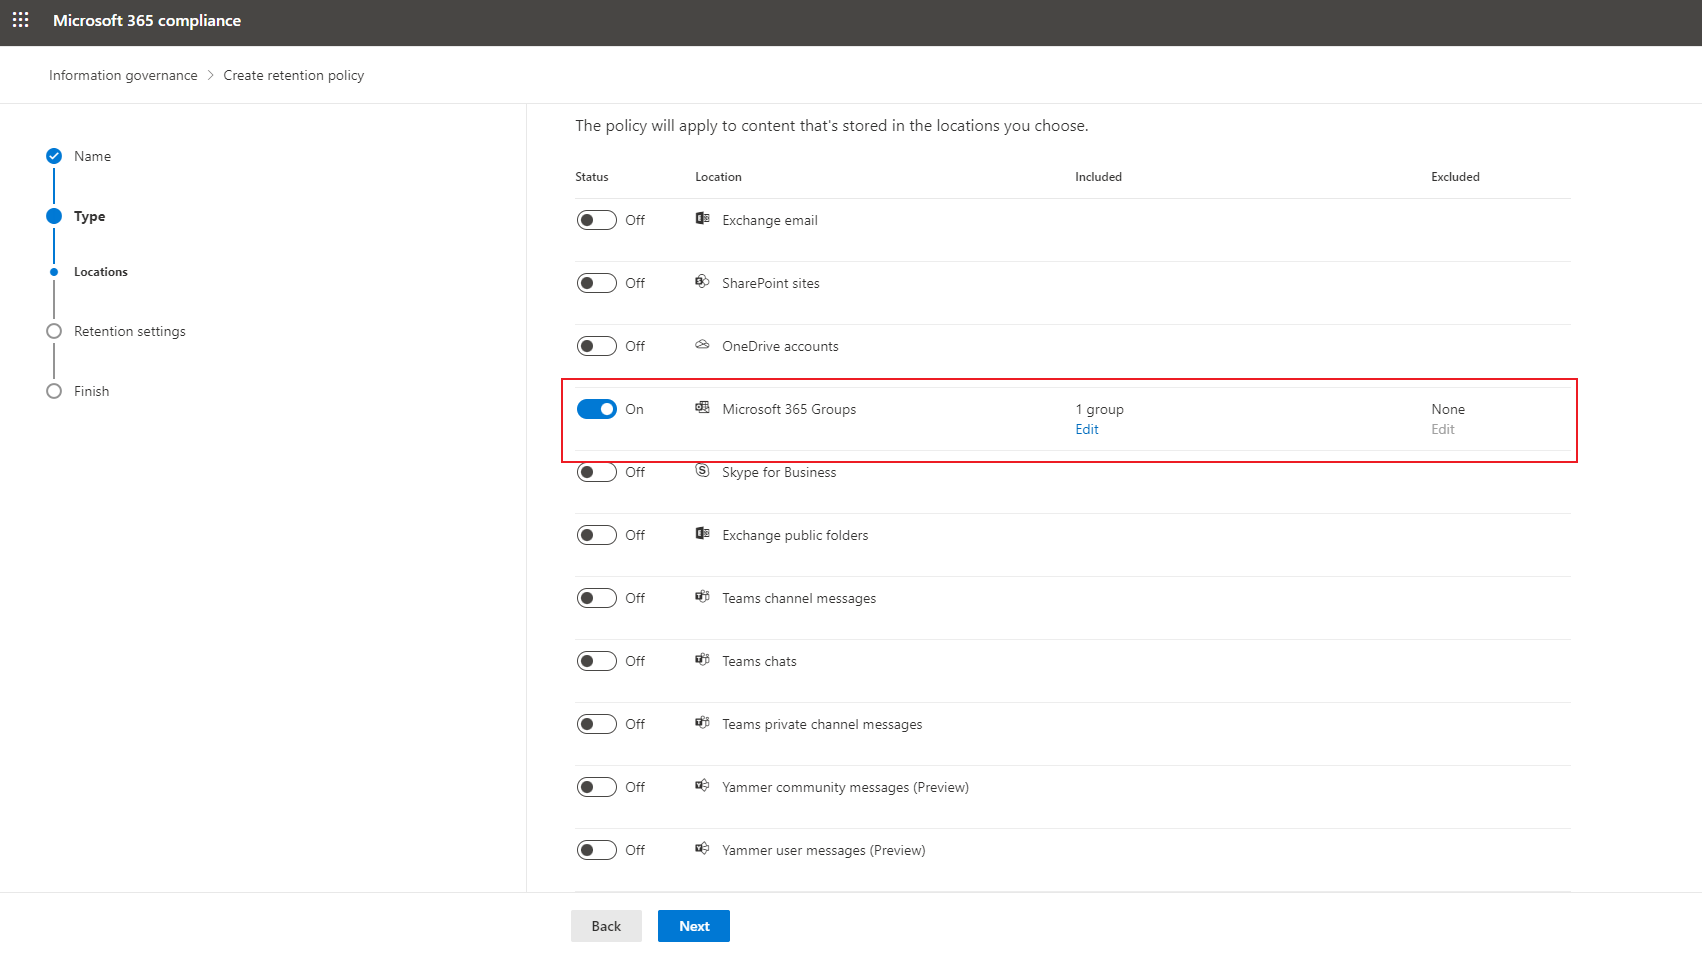Click the Exchange email location icon

703,219
